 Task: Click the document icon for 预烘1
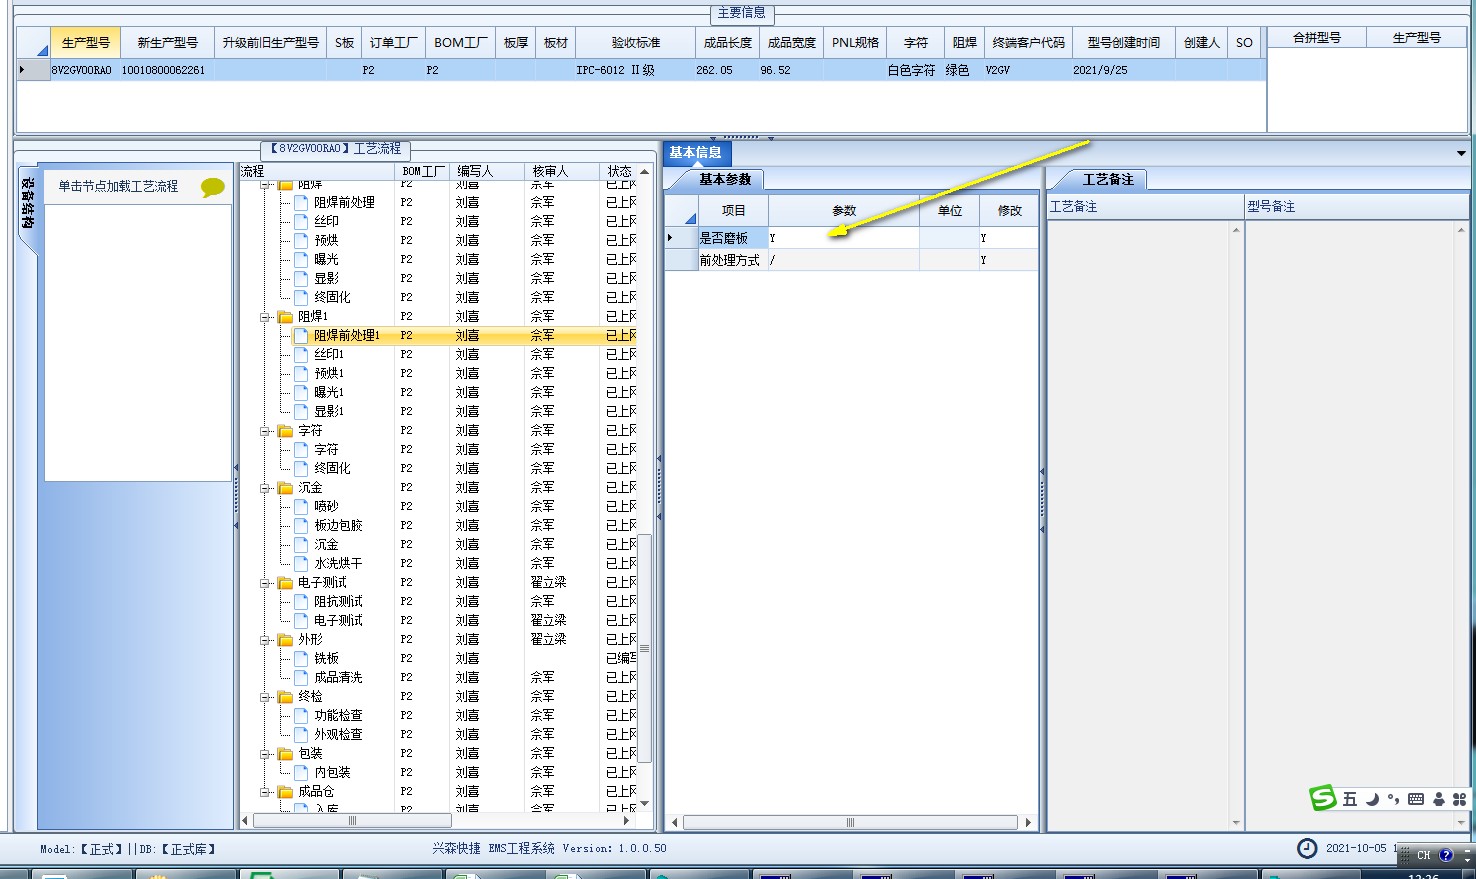point(301,373)
